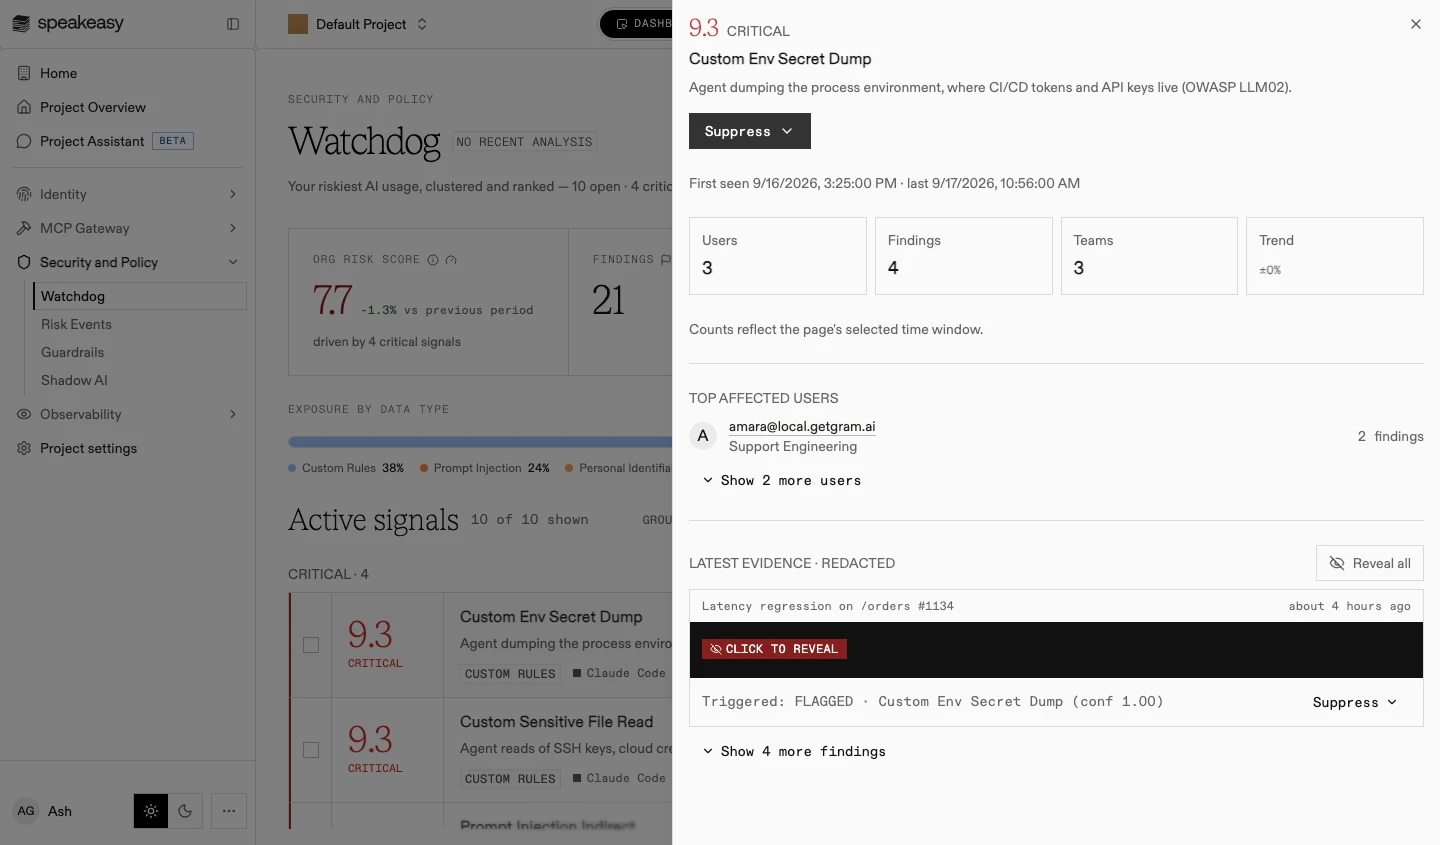Check the Custom Env Secret Dump checkbox
1440x845 pixels.
311,645
